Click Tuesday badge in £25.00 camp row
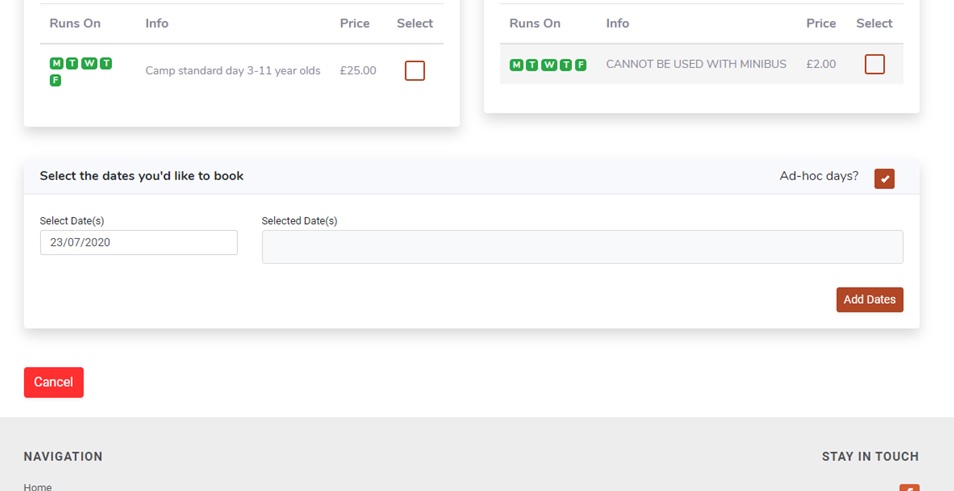The width and height of the screenshot is (954, 491). pos(72,63)
